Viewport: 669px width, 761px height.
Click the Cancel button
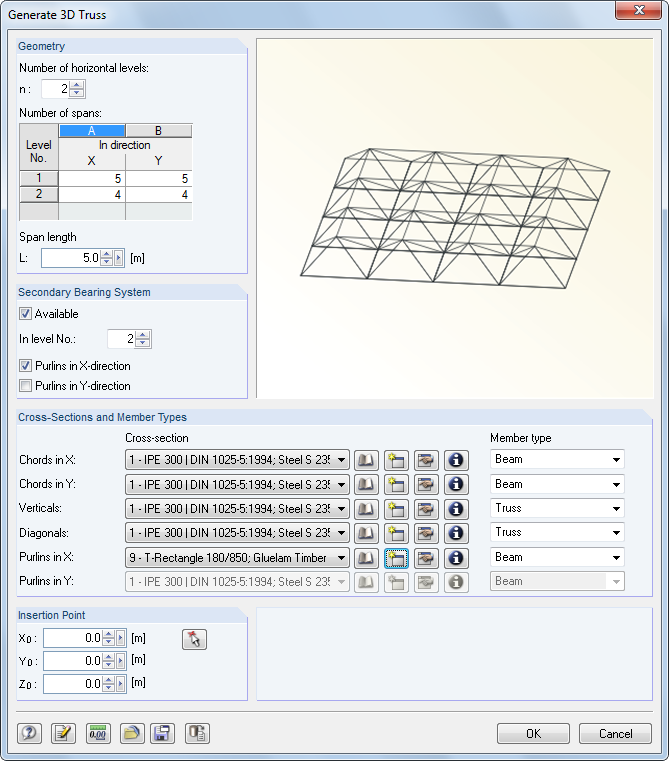615,733
